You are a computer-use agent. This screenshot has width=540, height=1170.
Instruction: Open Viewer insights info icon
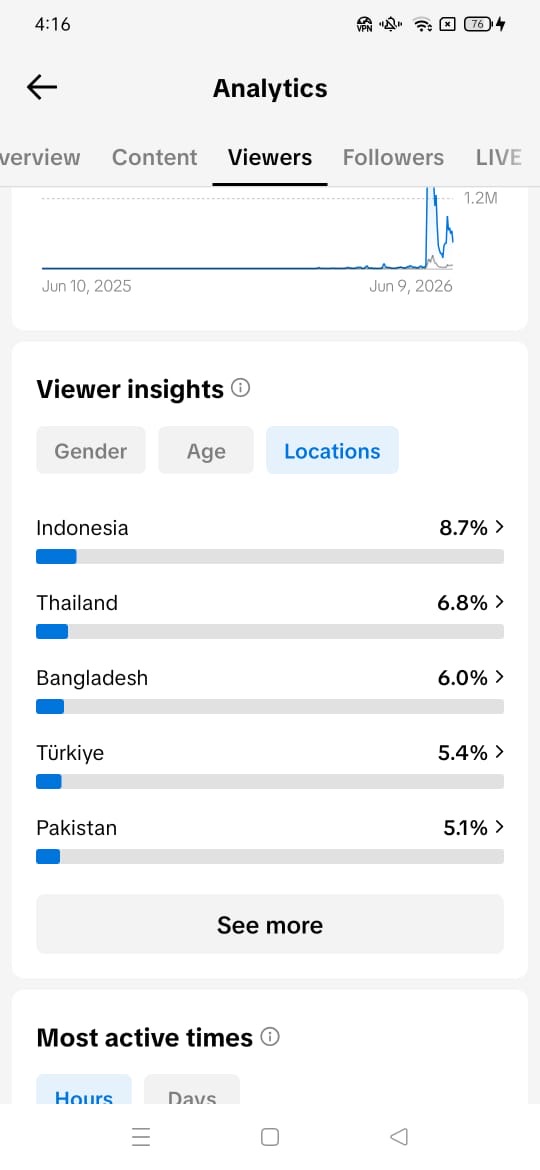click(240, 388)
